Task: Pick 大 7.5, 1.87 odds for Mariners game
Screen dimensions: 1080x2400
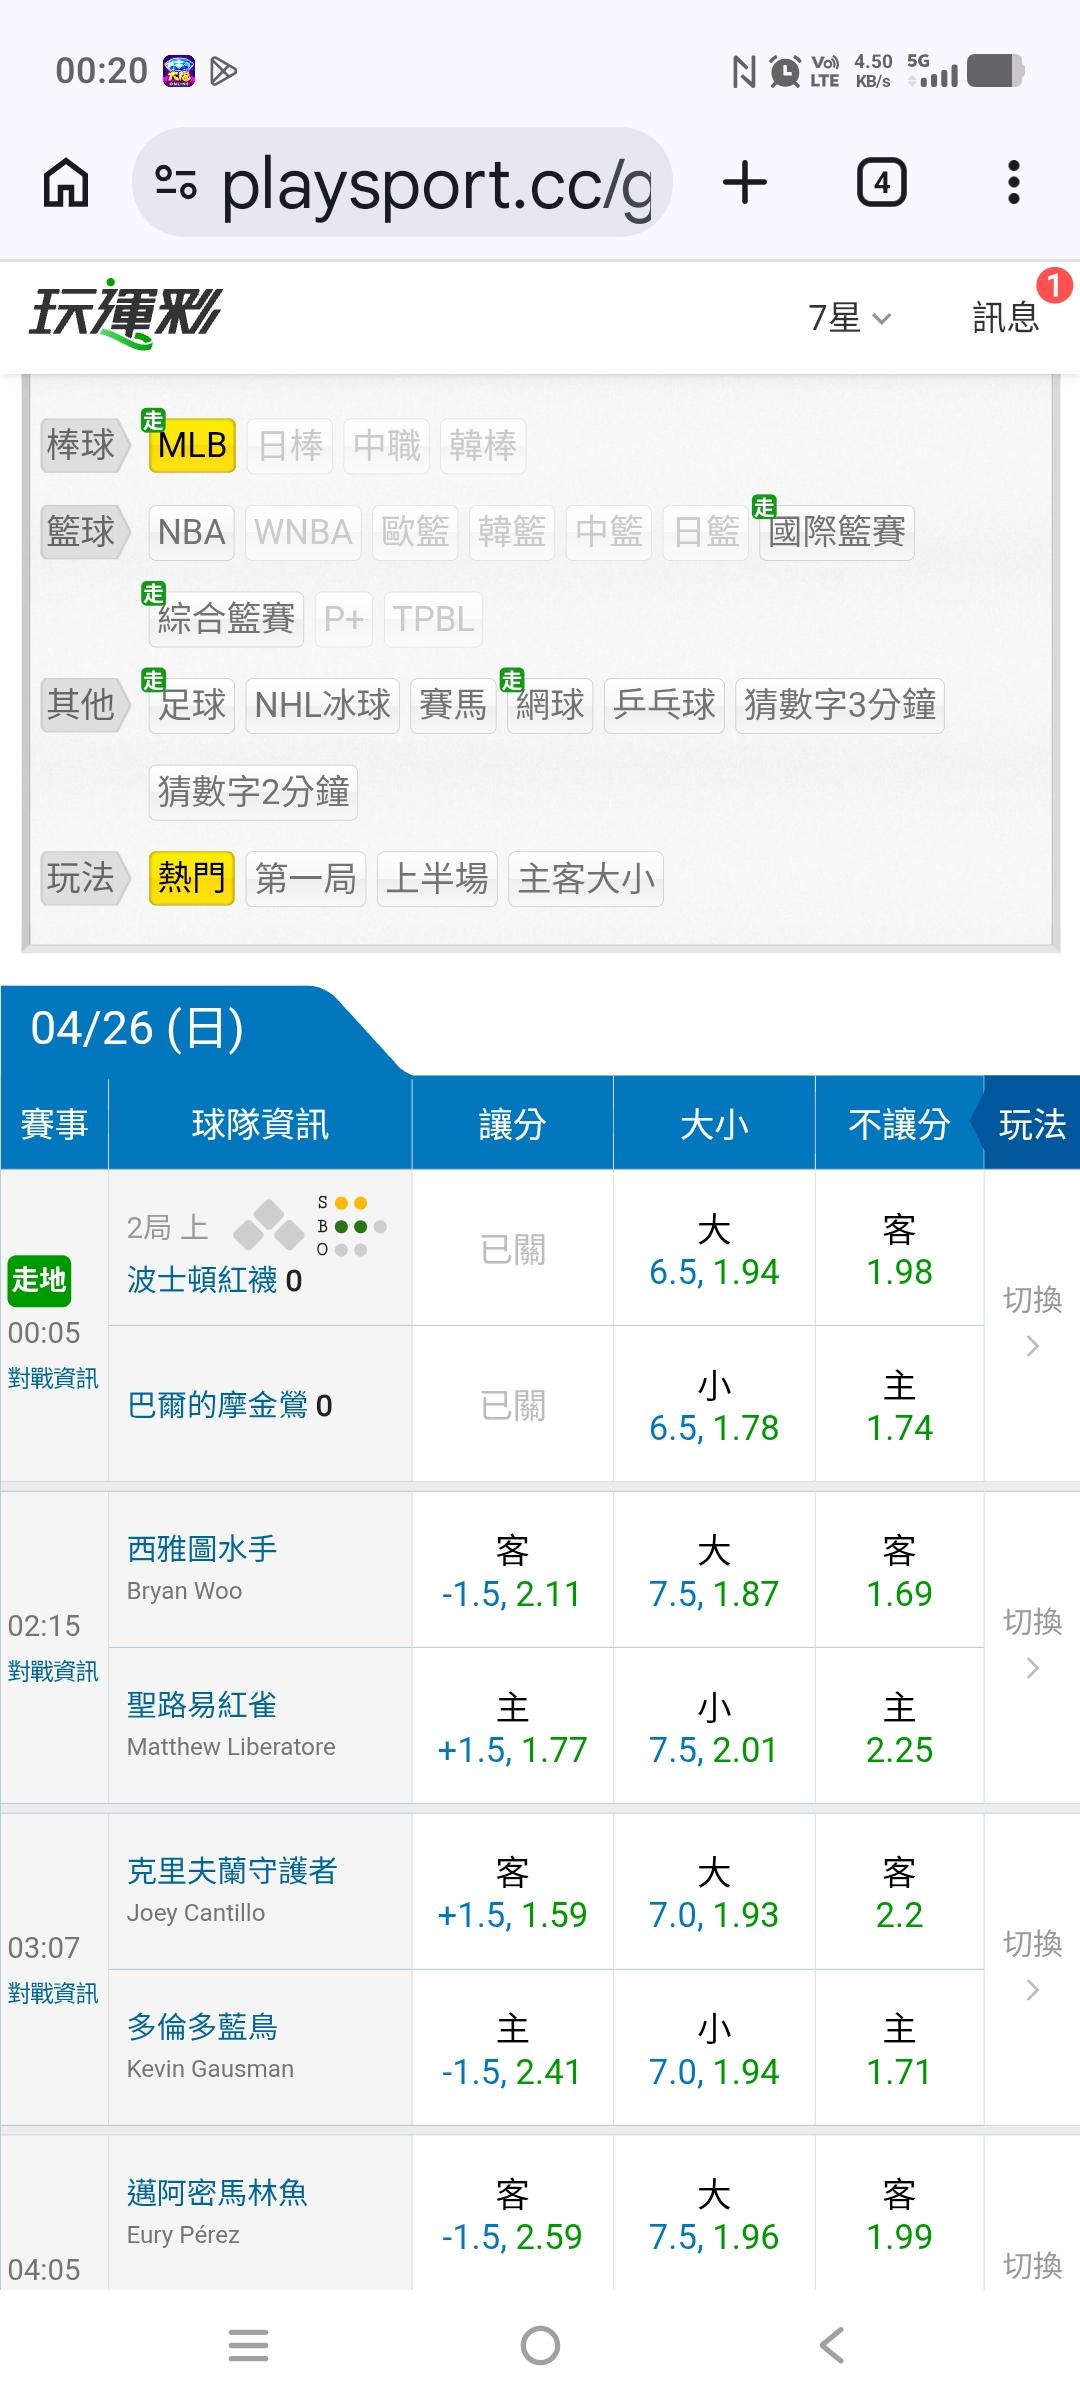Action: click(713, 1570)
